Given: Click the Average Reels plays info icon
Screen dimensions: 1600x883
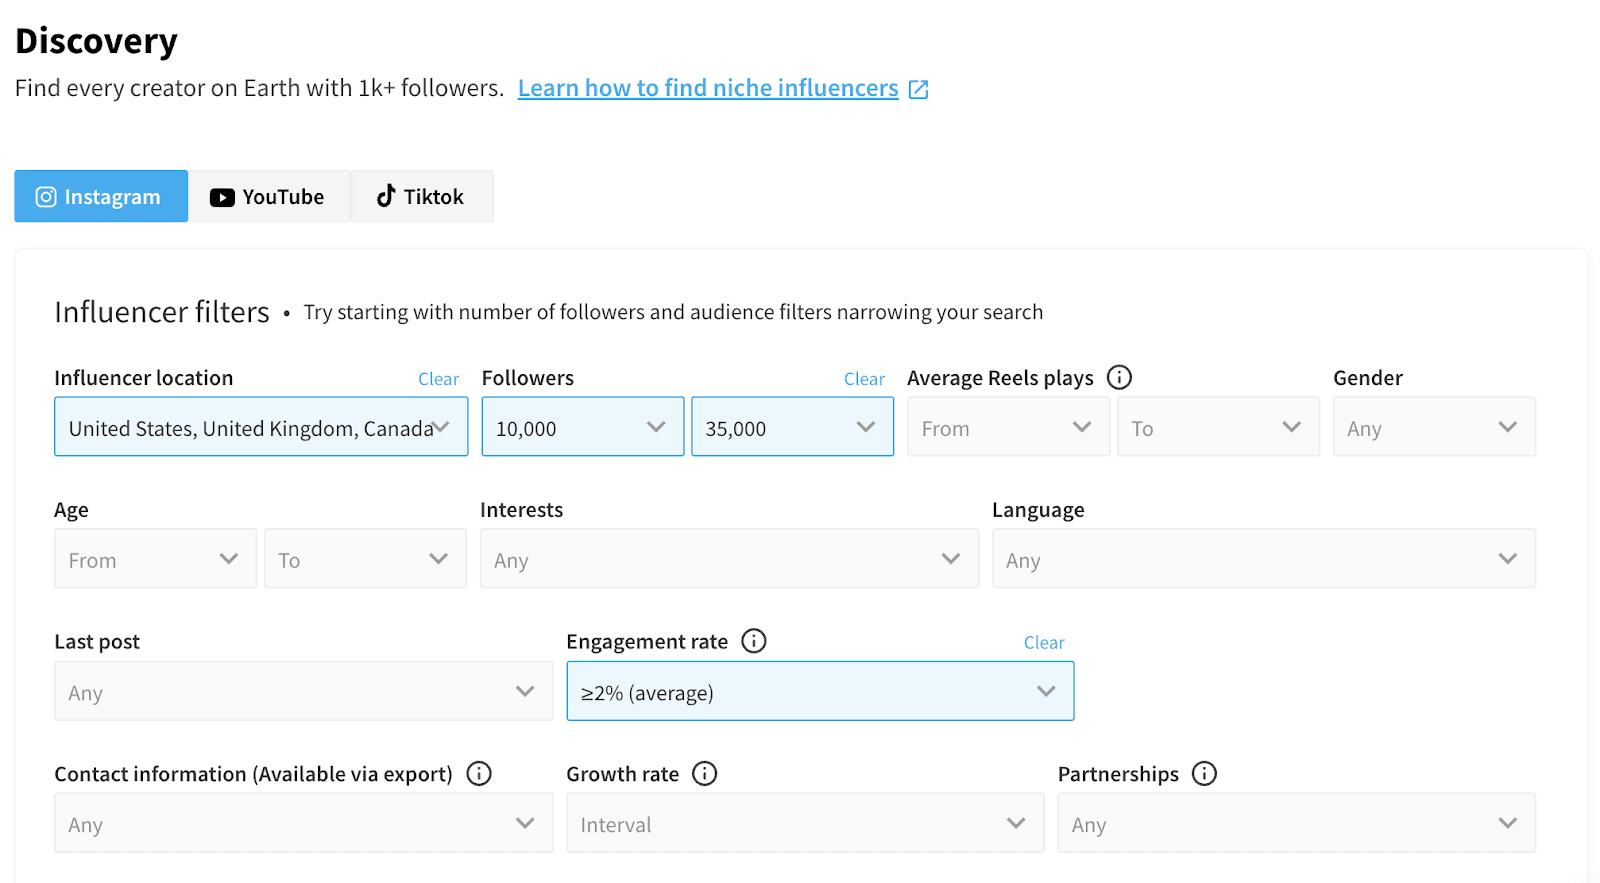Looking at the screenshot, I should pos(1119,377).
